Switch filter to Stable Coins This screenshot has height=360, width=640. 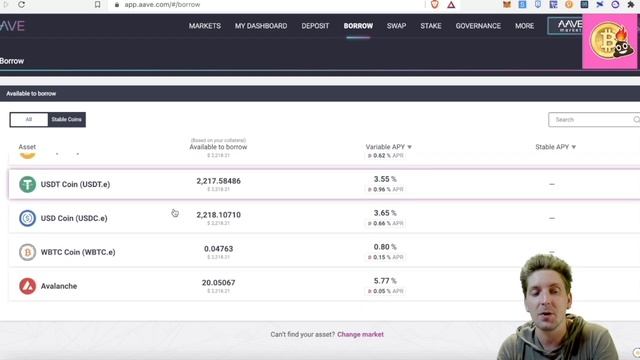67,120
